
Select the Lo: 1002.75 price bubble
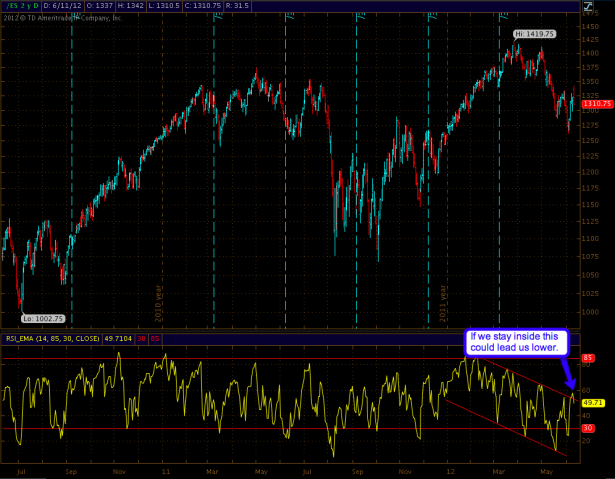43,318
